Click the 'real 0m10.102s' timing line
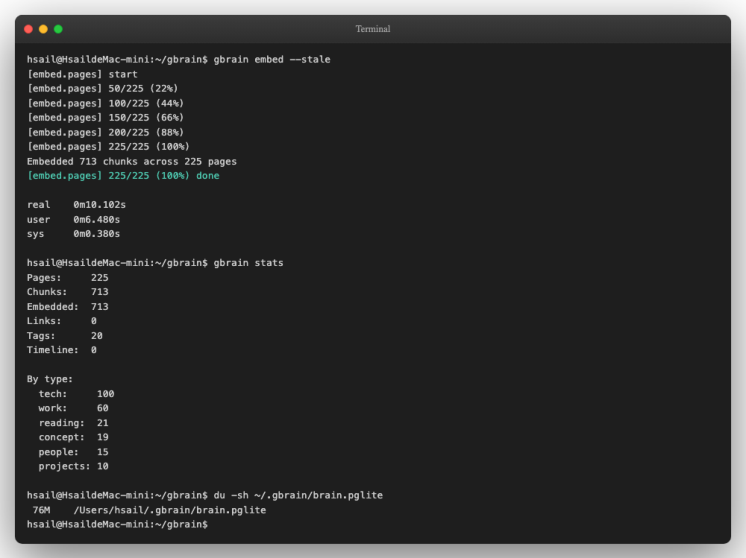Screen dimensions: 746x558 coord(76,205)
